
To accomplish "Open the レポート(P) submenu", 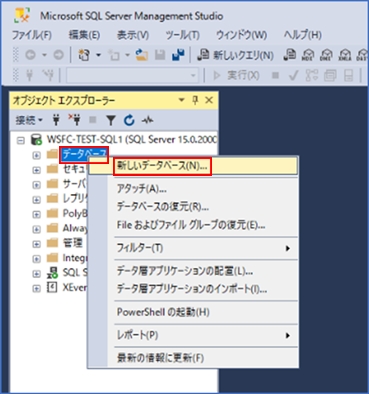I will click(193, 335).
